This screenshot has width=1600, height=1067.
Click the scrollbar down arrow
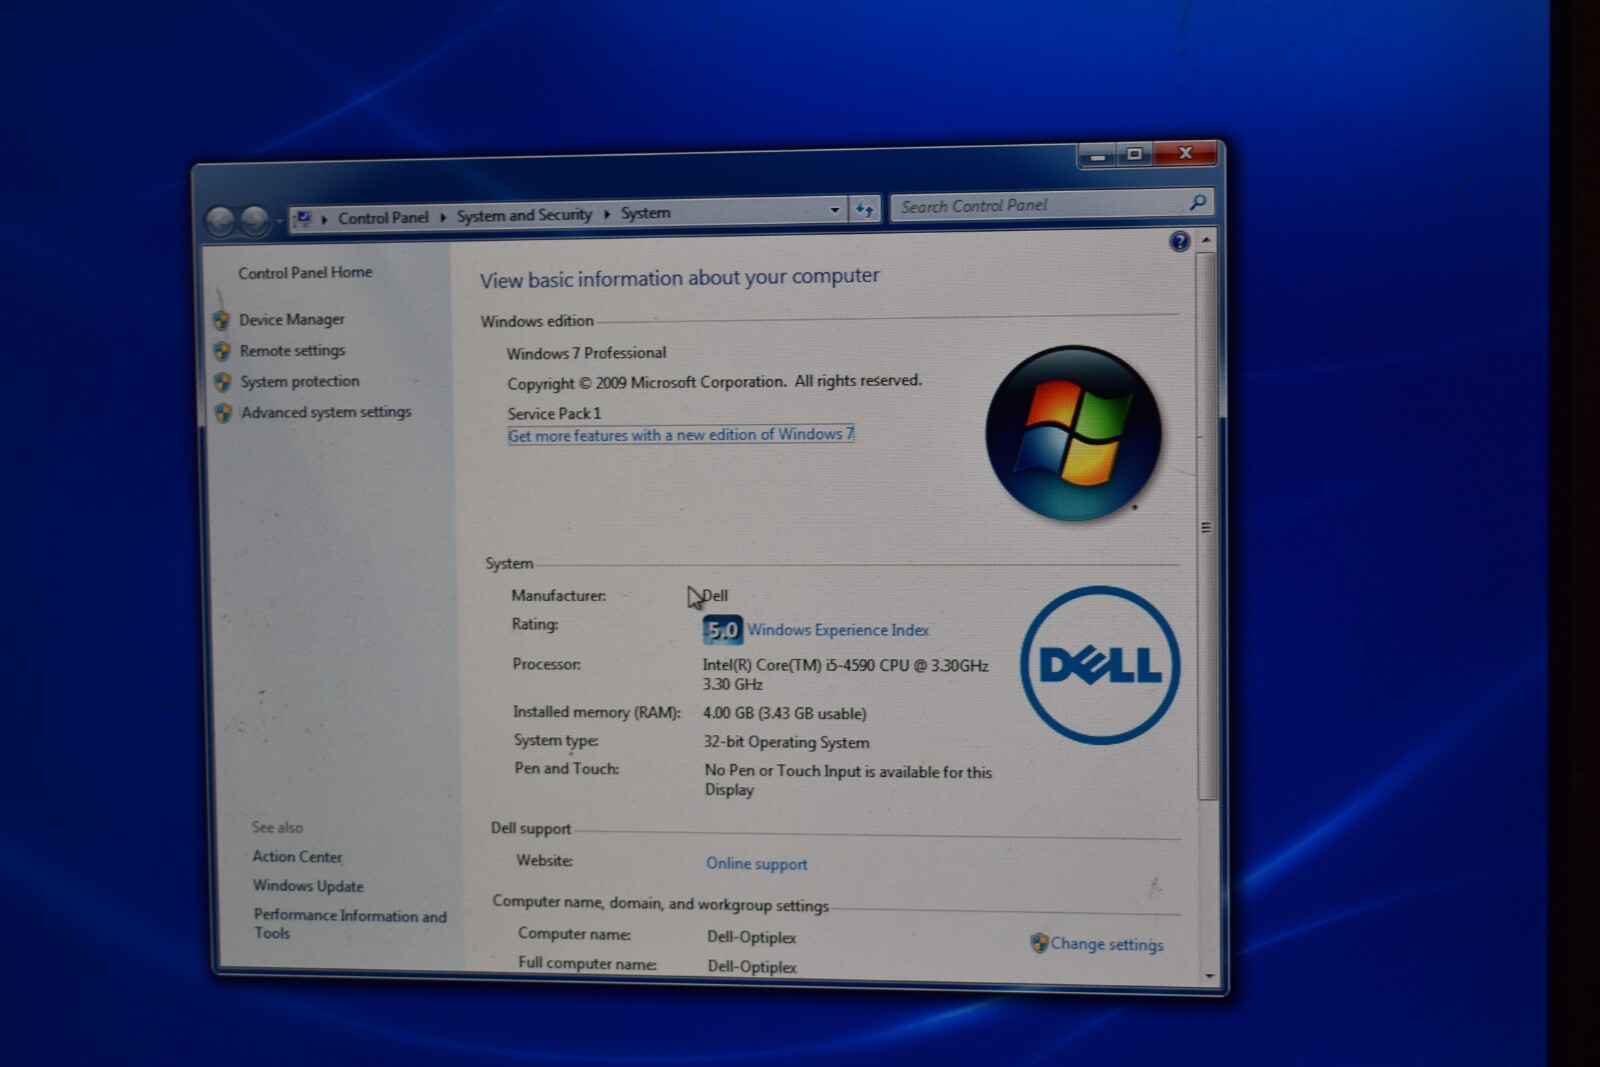[x=1210, y=976]
